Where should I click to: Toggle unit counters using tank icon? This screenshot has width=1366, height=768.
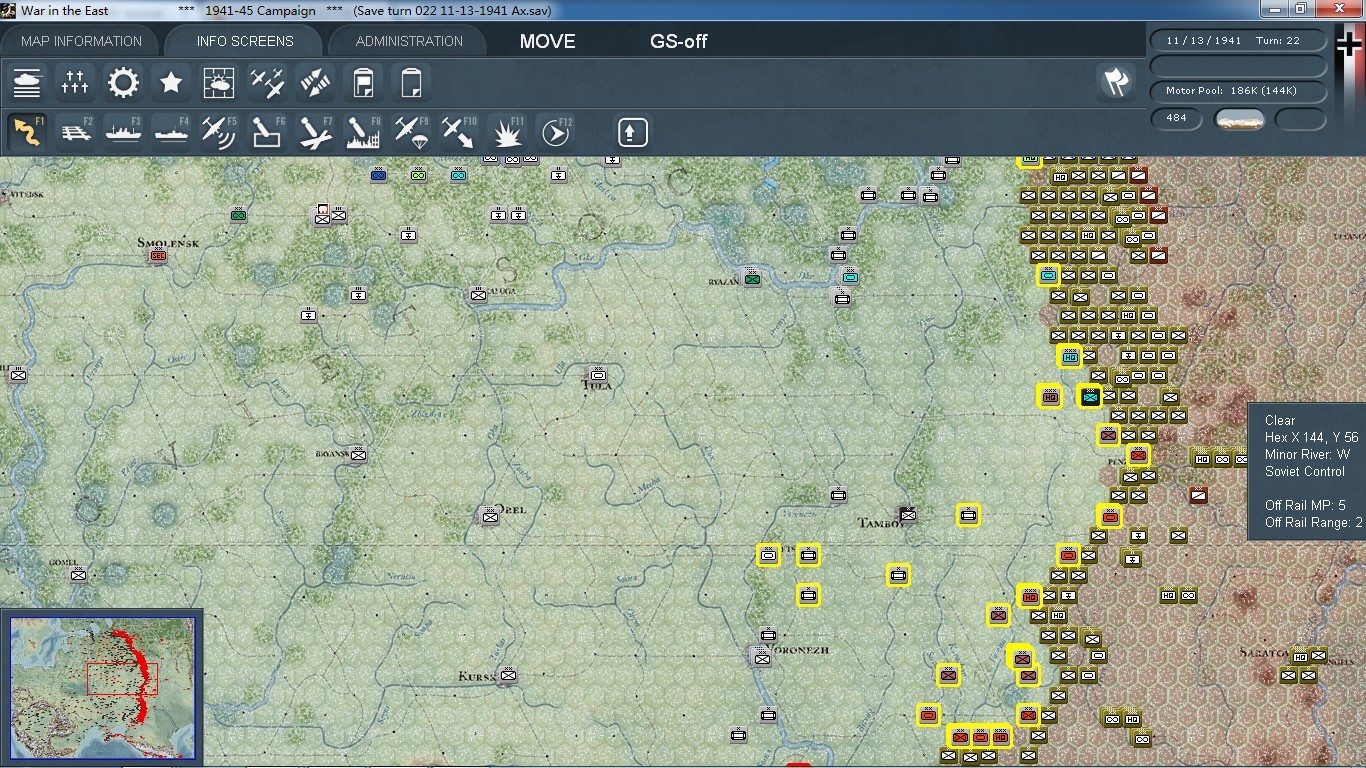click(28, 83)
